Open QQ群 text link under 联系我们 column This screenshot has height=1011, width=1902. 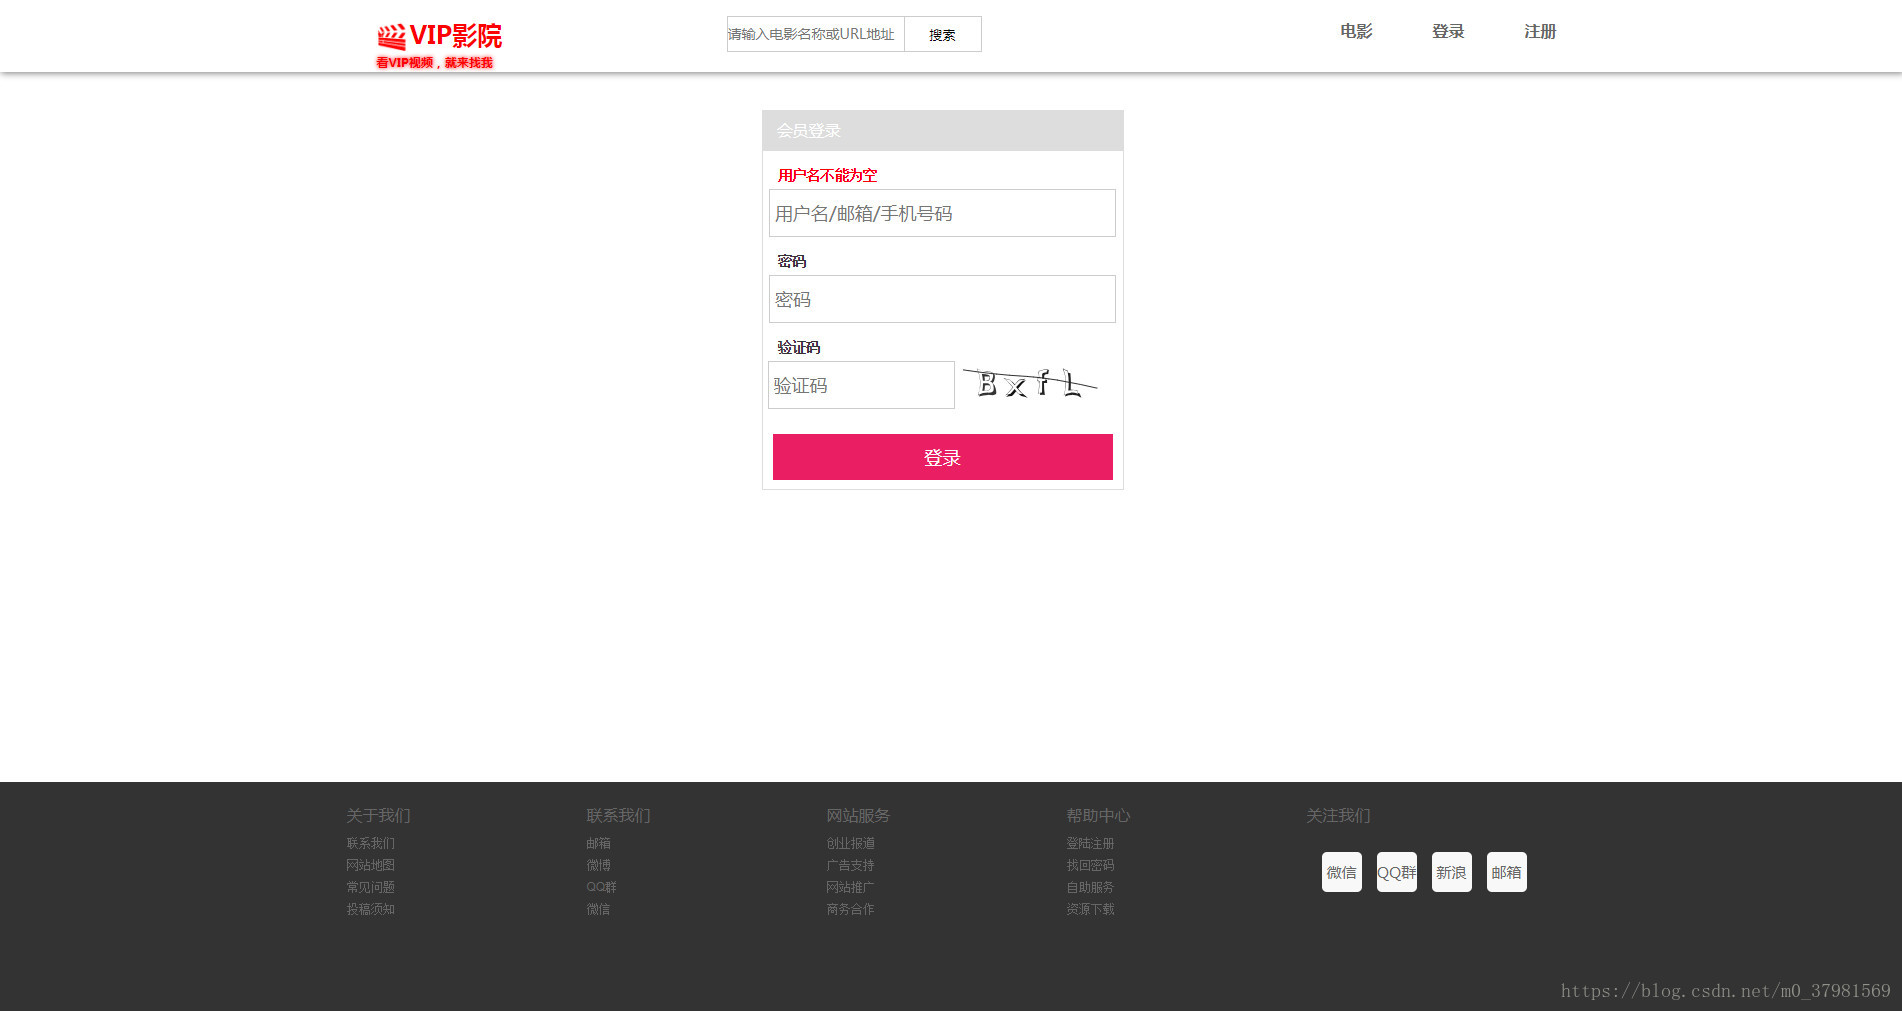(x=601, y=887)
